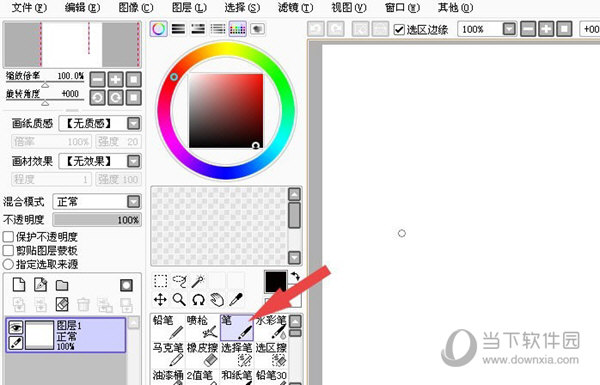Select the eyedropper color picker tool
The image size is (600, 385).
click(236, 300)
